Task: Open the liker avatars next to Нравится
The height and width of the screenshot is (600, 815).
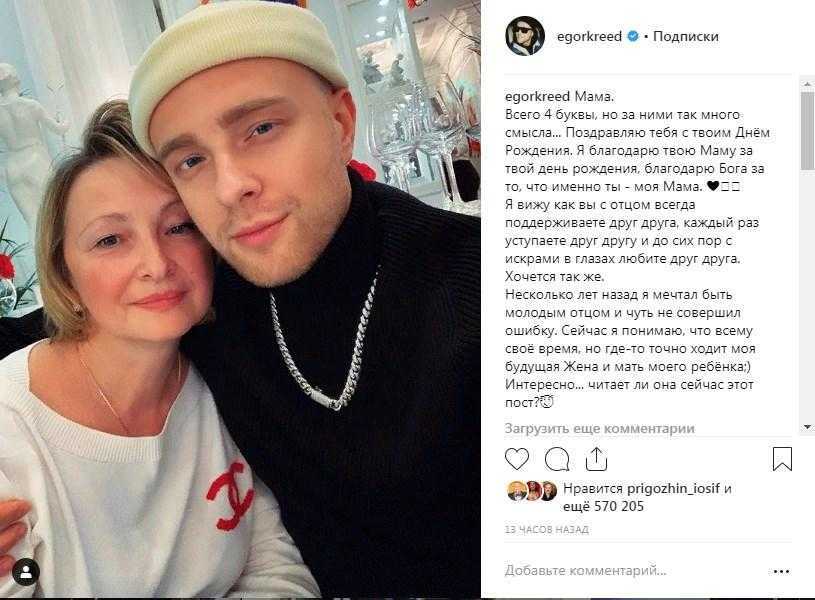Action: 532,490
